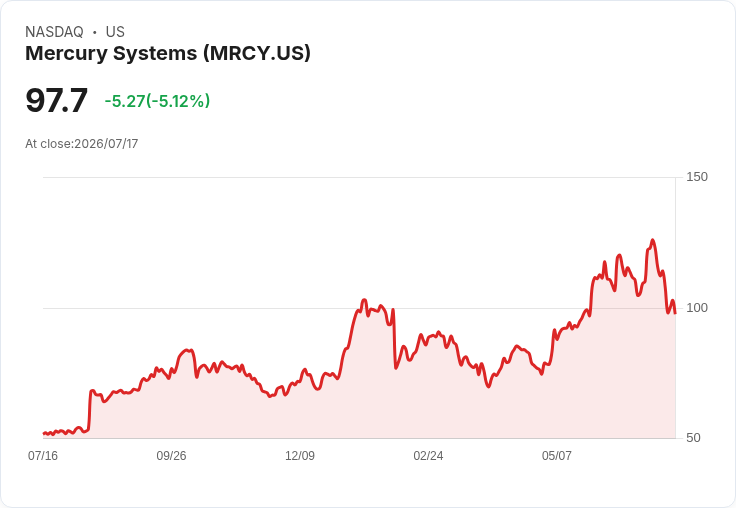Click the -5.27(-5.12%) price change
The height and width of the screenshot is (508, 736).
click(x=157, y=101)
